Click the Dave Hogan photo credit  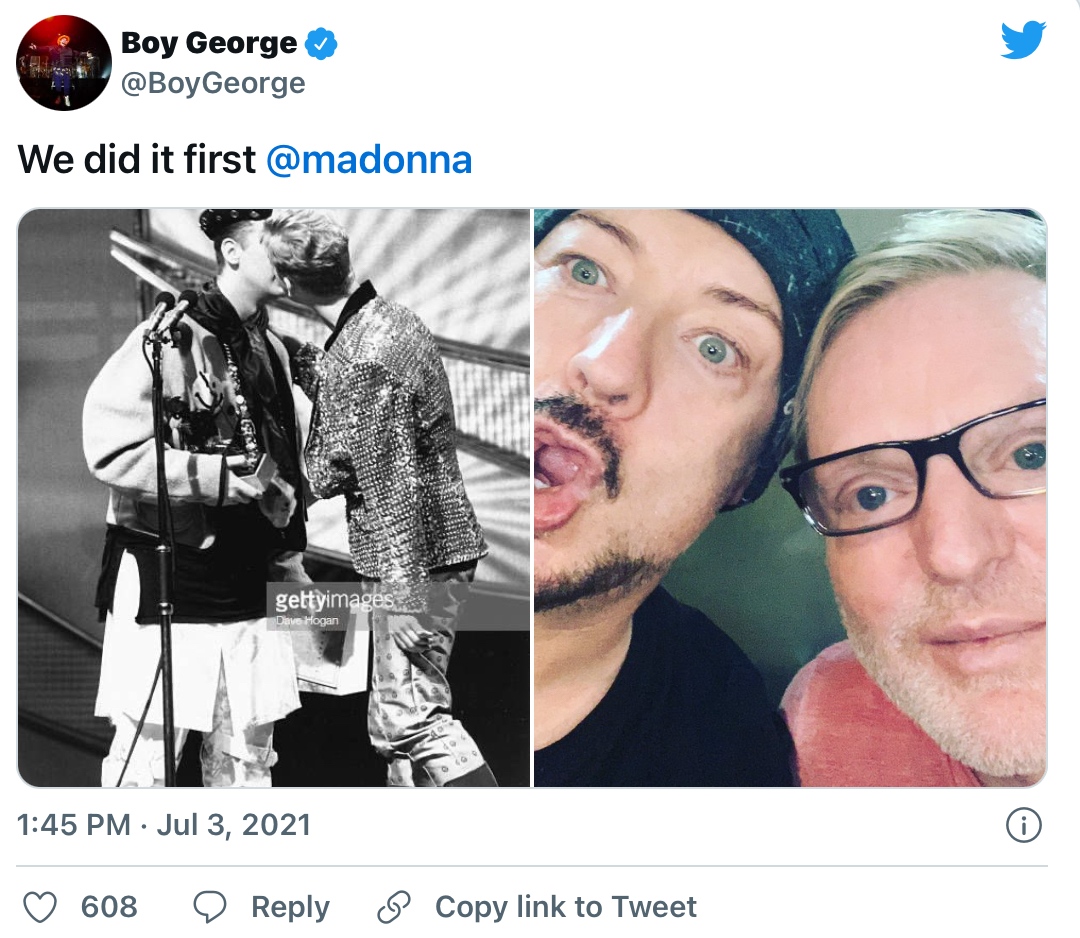point(307,621)
